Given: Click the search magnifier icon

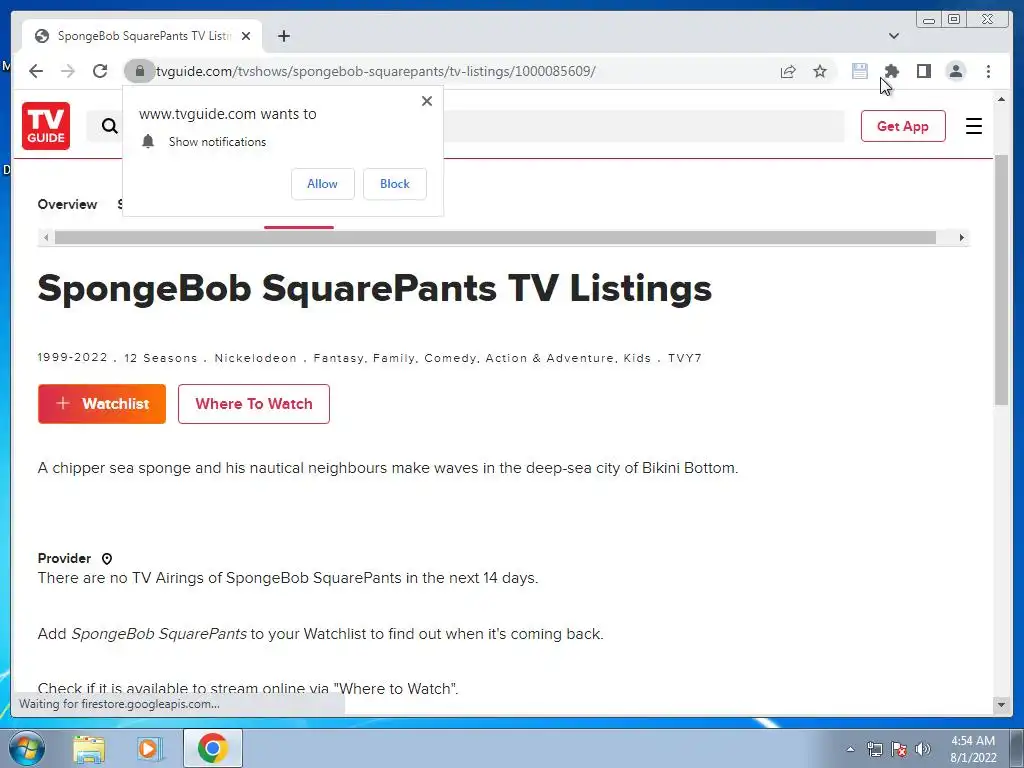Looking at the screenshot, I should pyautogui.click(x=110, y=126).
